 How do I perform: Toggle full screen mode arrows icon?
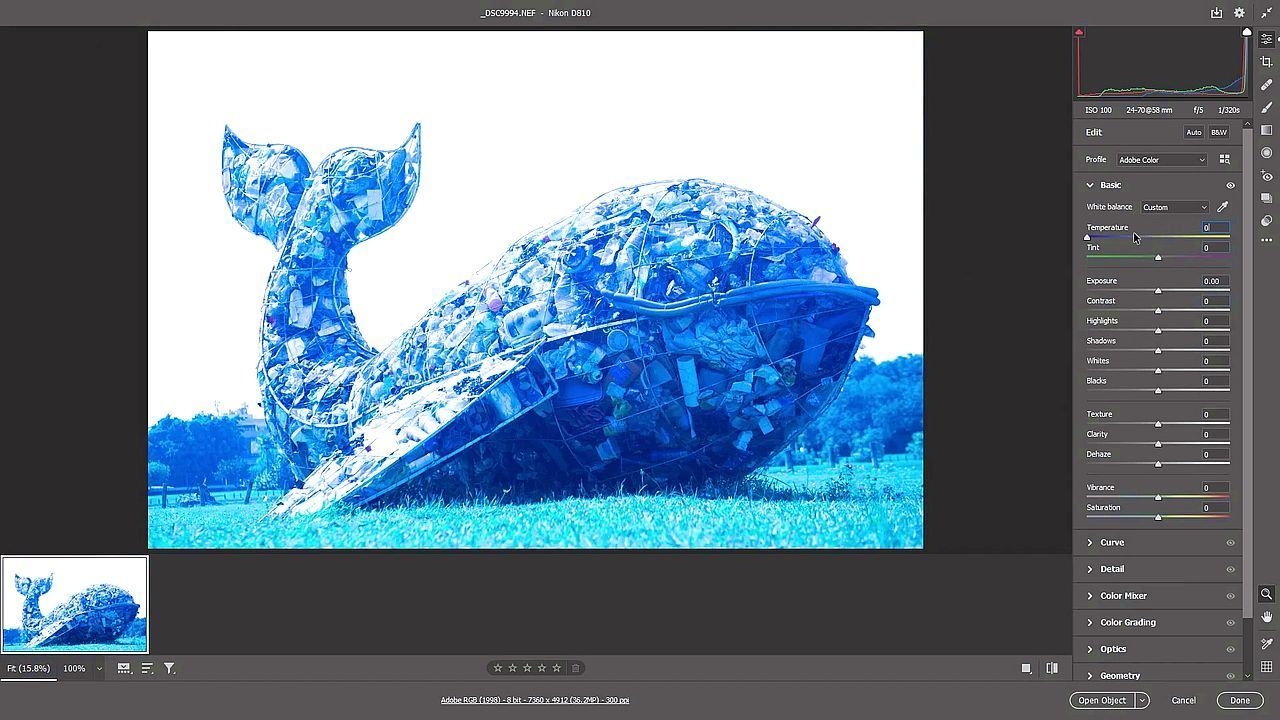(x=1266, y=13)
